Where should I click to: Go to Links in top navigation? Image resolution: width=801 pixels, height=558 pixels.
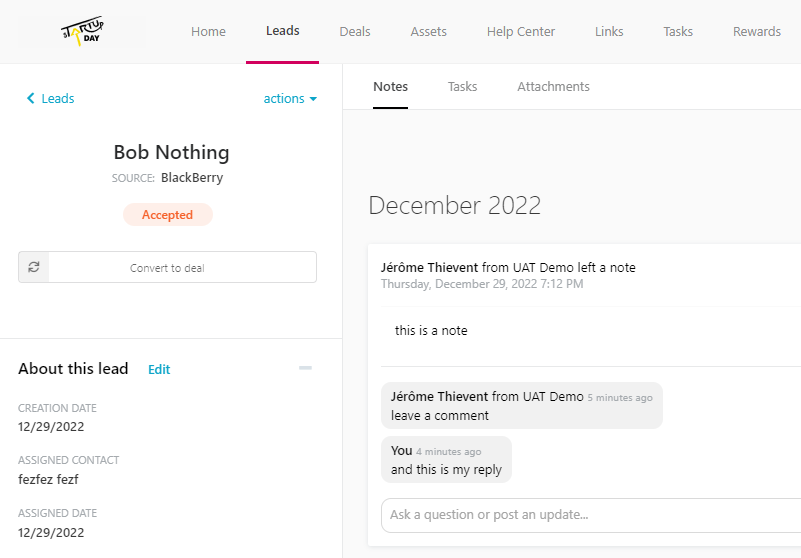[x=609, y=31]
